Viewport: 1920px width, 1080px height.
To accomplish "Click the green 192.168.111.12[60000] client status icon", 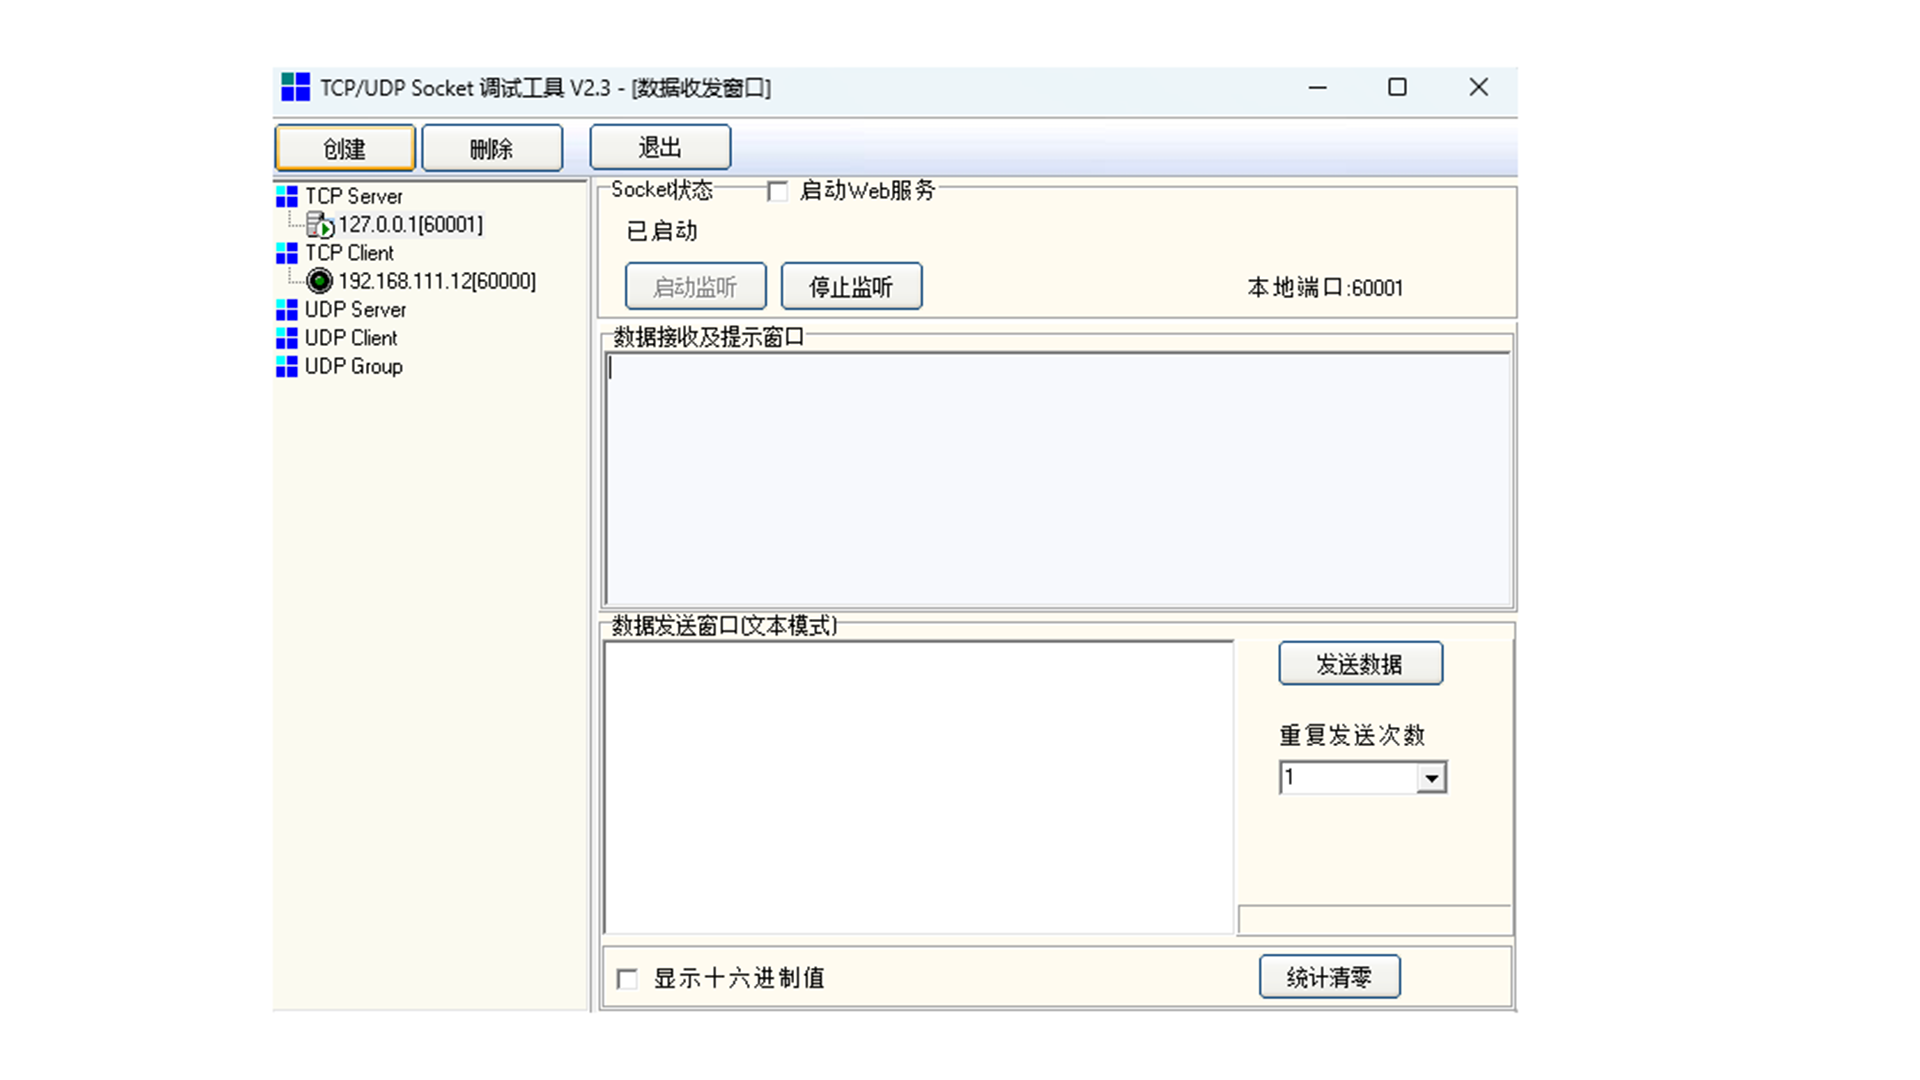I will [320, 281].
